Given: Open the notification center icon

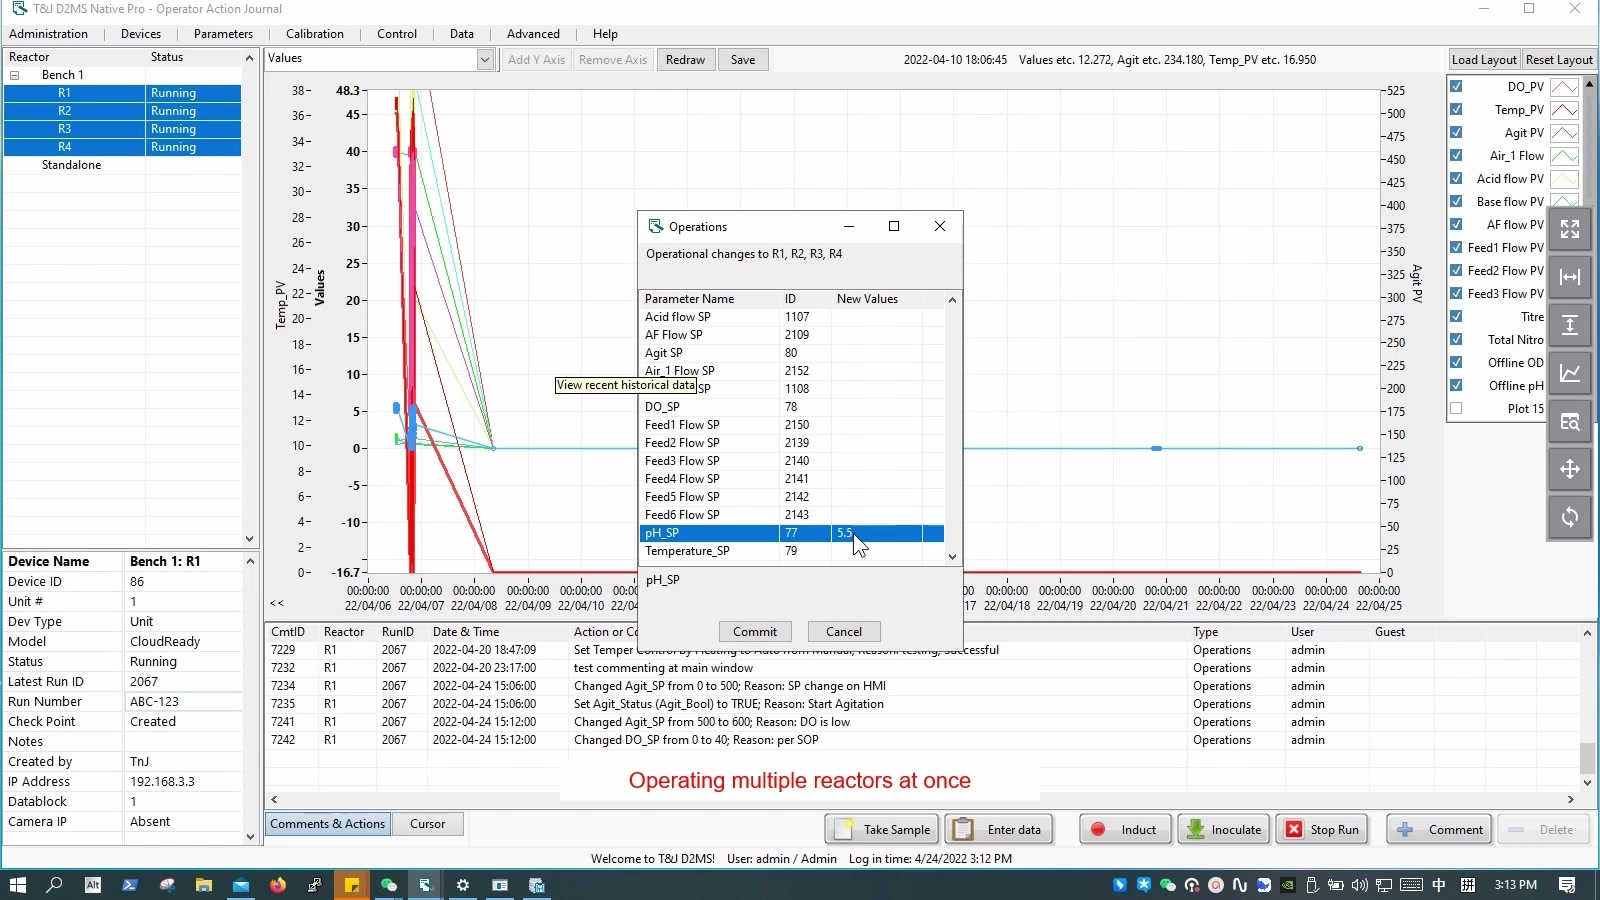Looking at the screenshot, I should click(x=1567, y=885).
